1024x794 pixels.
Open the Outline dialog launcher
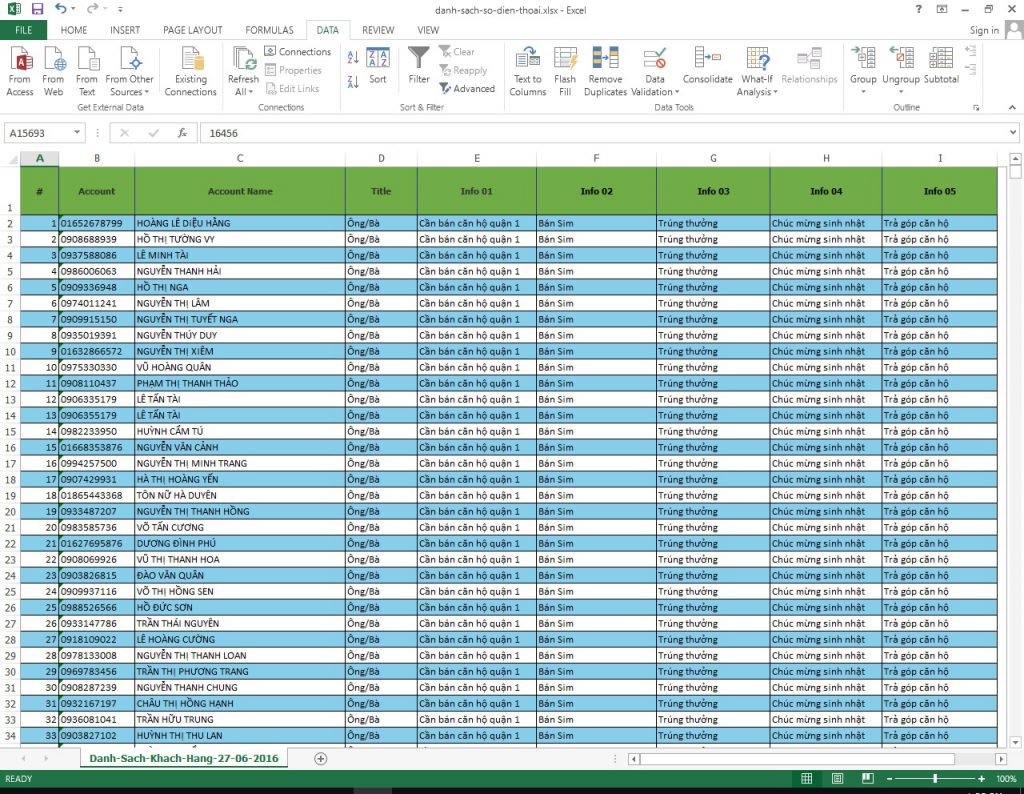point(976,108)
